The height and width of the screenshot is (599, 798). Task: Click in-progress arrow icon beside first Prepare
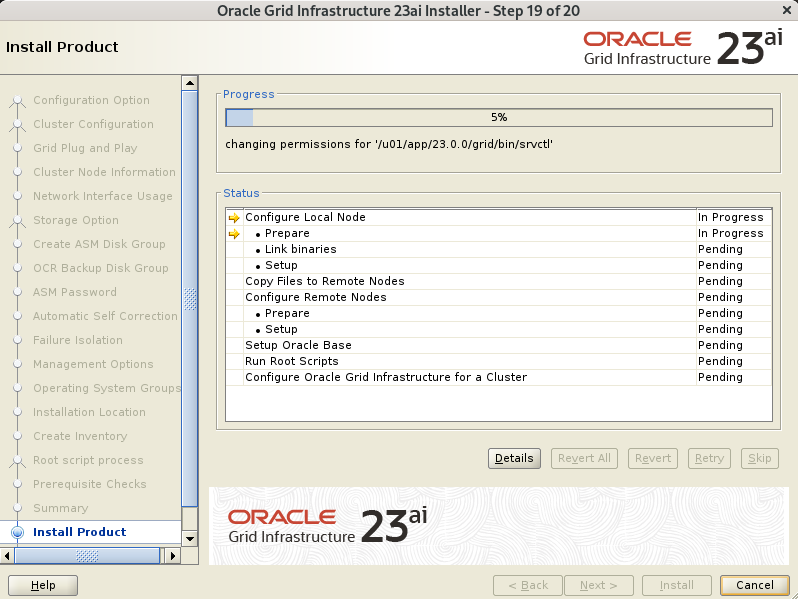(234, 234)
